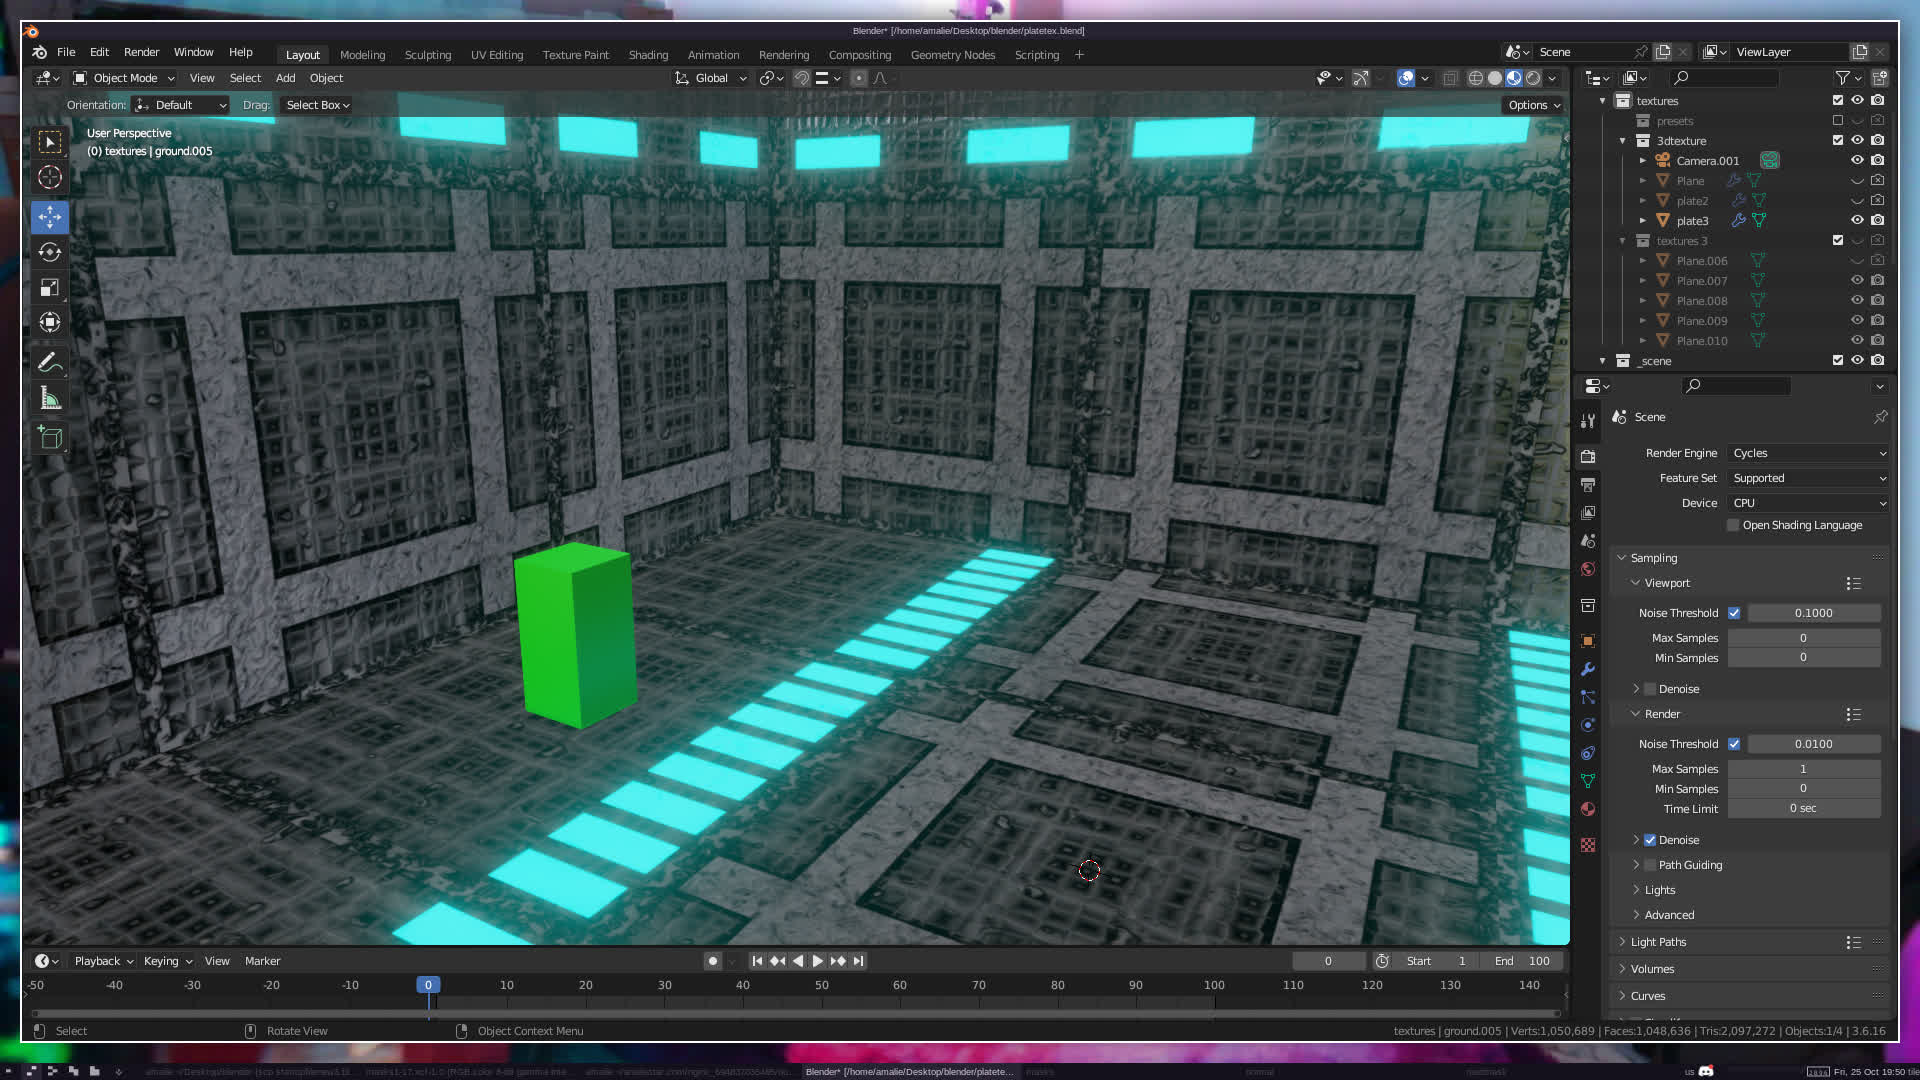The height and width of the screenshot is (1080, 1920).
Task: Select the Measure ruler tool
Action: tap(50, 399)
